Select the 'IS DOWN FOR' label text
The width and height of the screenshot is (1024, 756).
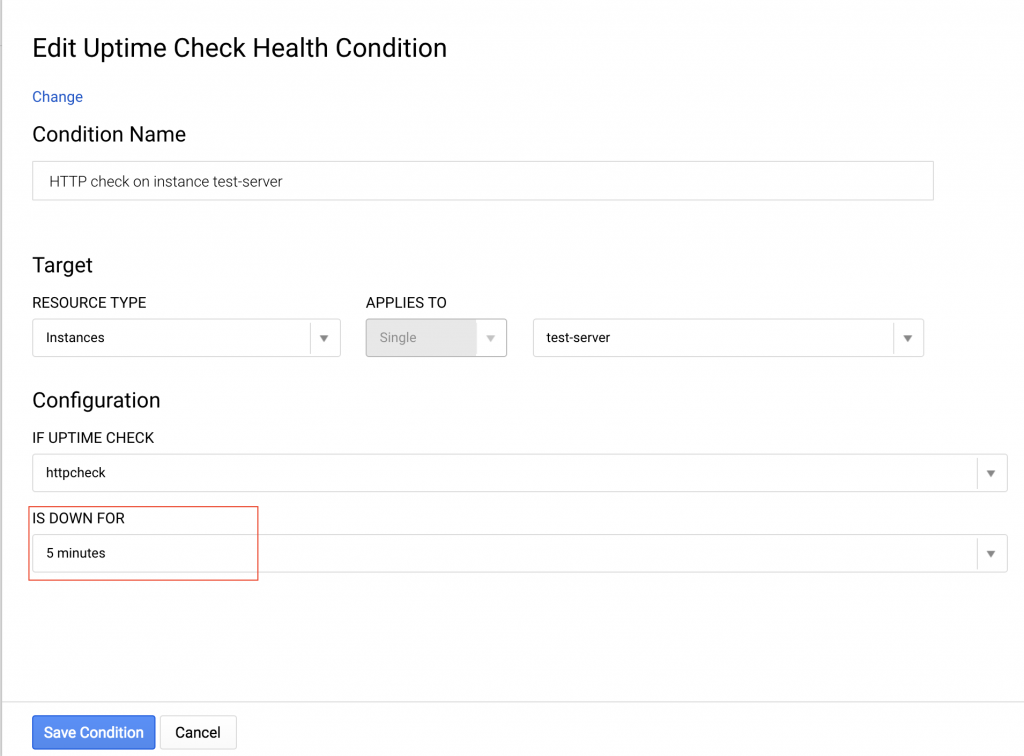click(78, 518)
